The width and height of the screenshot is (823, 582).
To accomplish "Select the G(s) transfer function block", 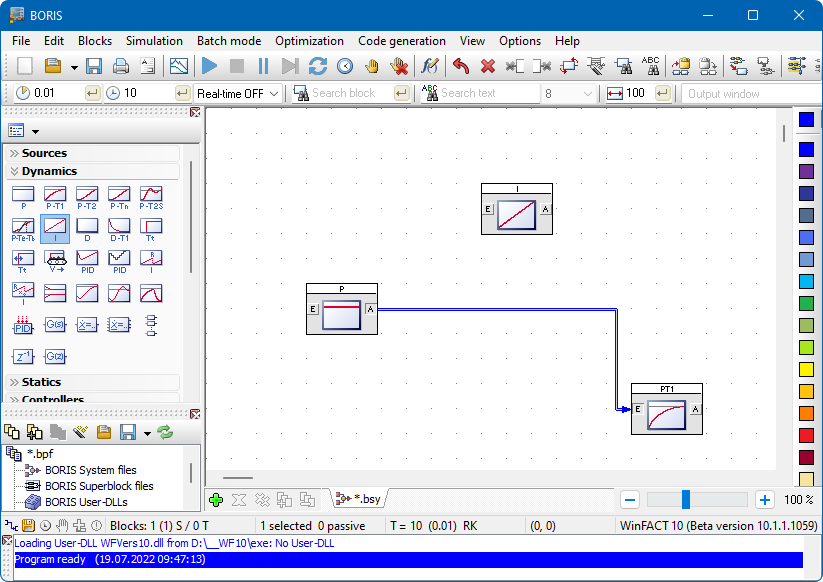I will (x=55, y=325).
